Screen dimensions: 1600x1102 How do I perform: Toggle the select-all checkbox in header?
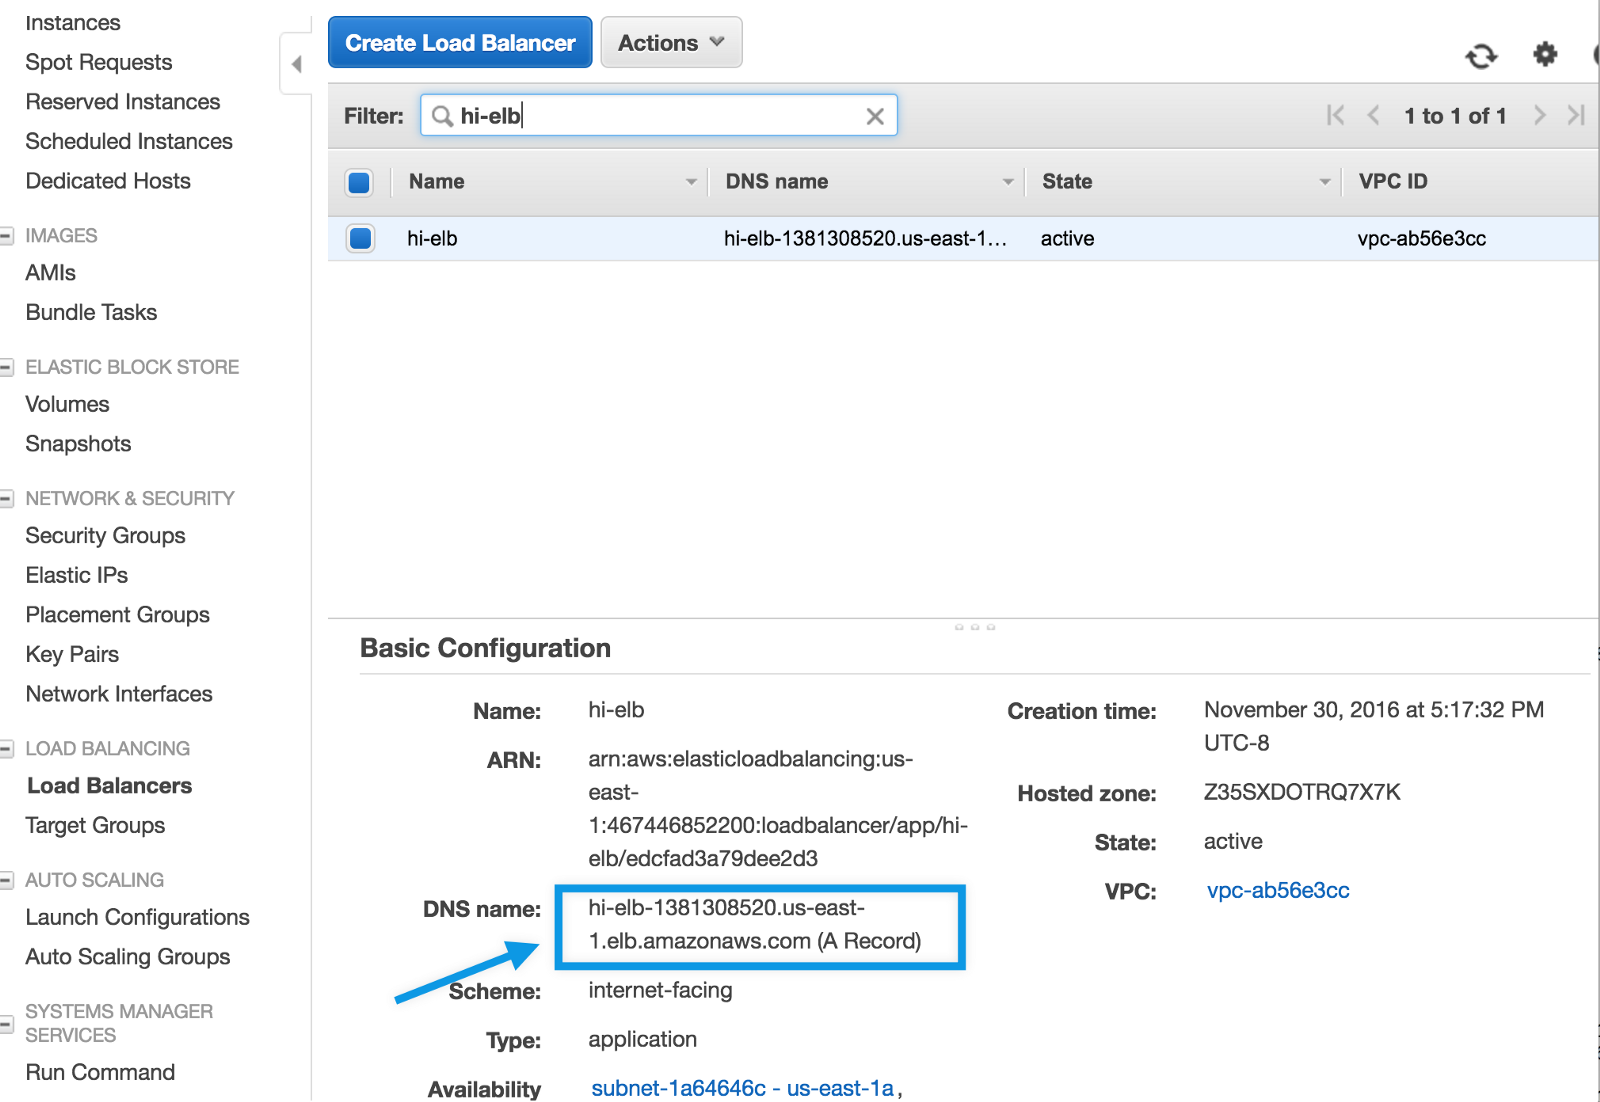point(359,182)
